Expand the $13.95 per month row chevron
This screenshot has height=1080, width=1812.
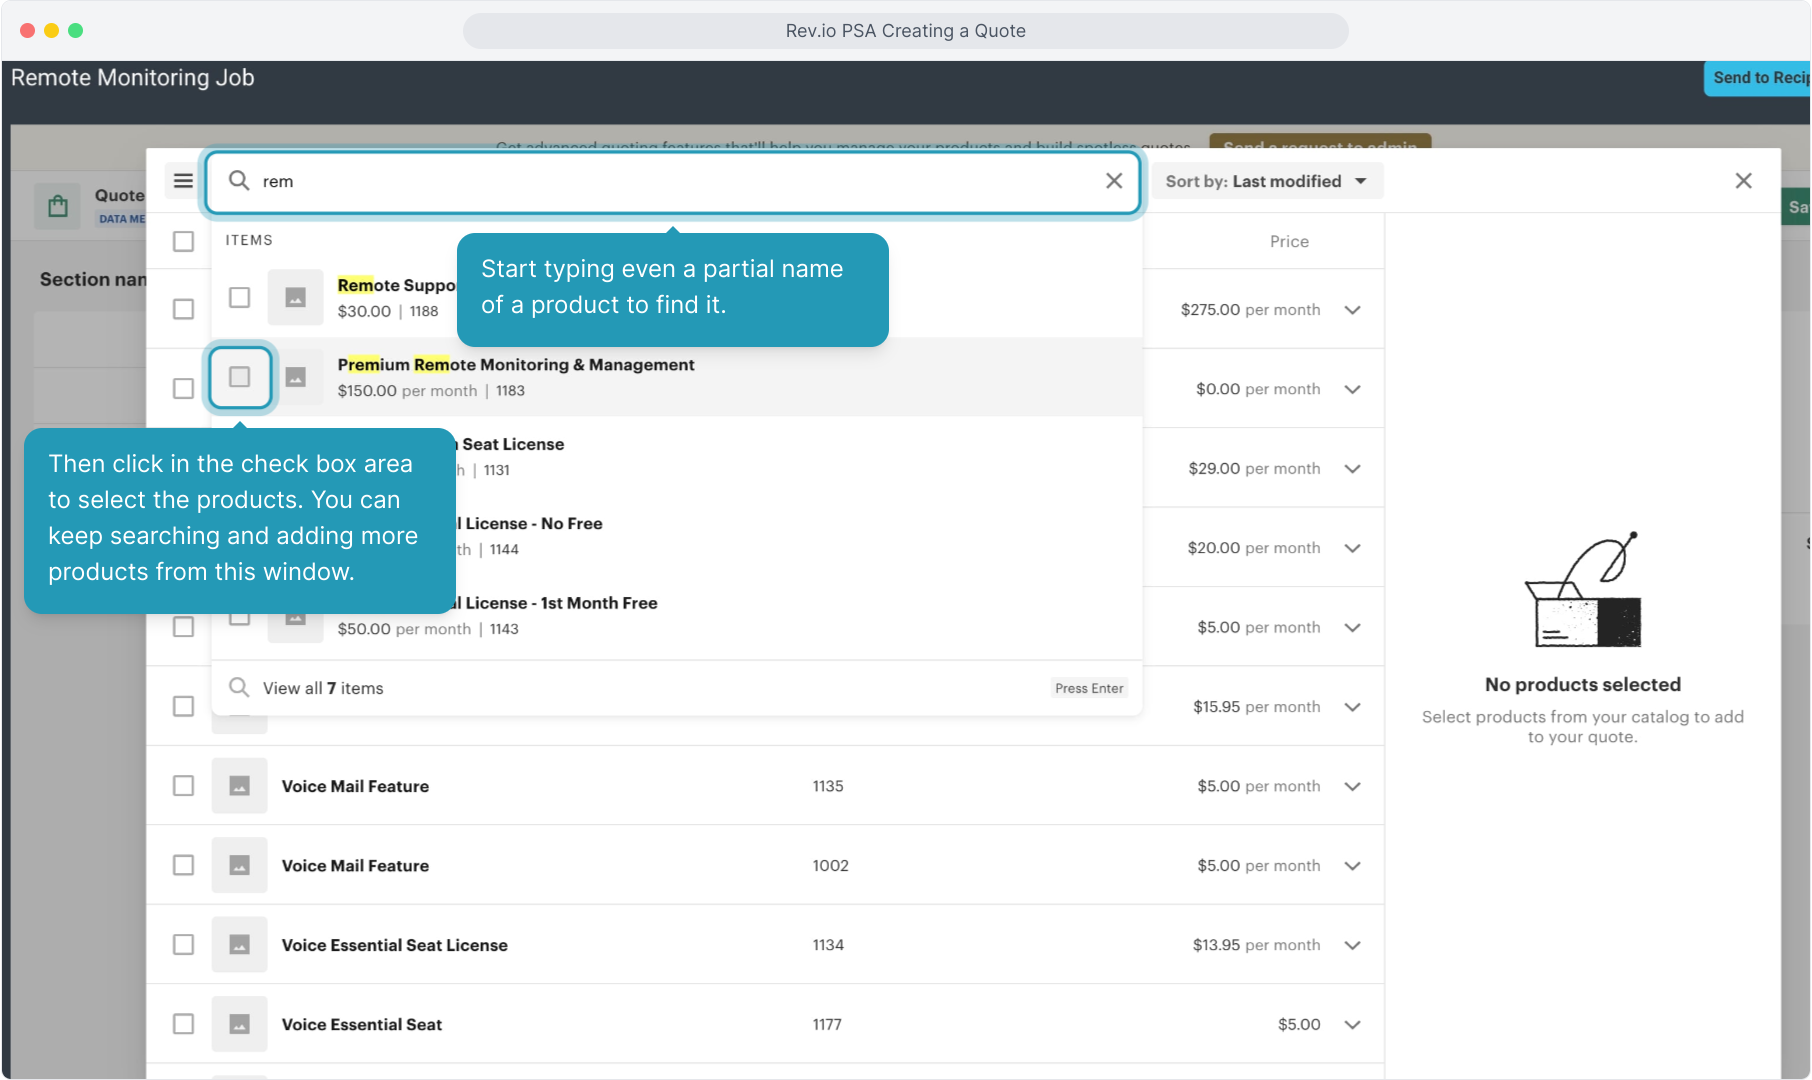coord(1352,945)
